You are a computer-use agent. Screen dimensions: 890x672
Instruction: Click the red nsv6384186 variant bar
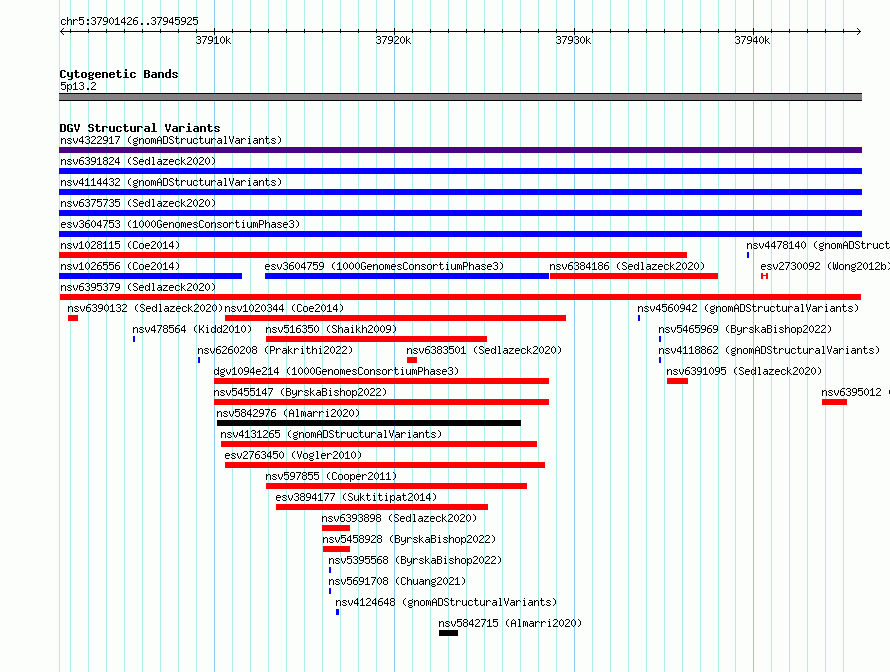[x=633, y=276]
